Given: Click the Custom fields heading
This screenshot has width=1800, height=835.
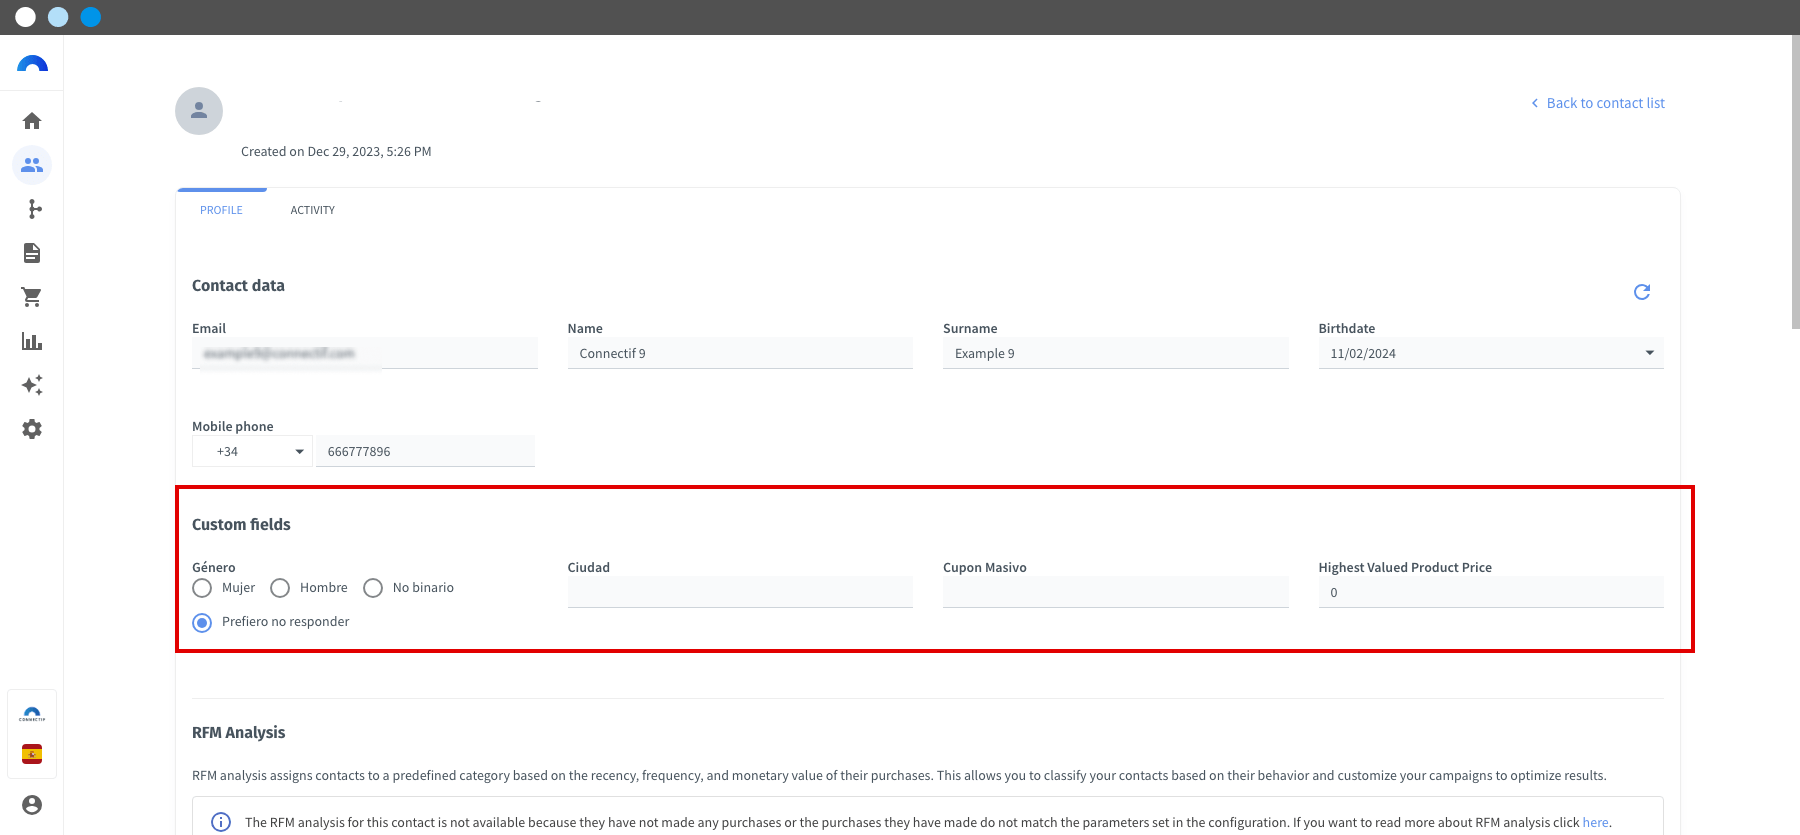Looking at the screenshot, I should click(x=241, y=524).
